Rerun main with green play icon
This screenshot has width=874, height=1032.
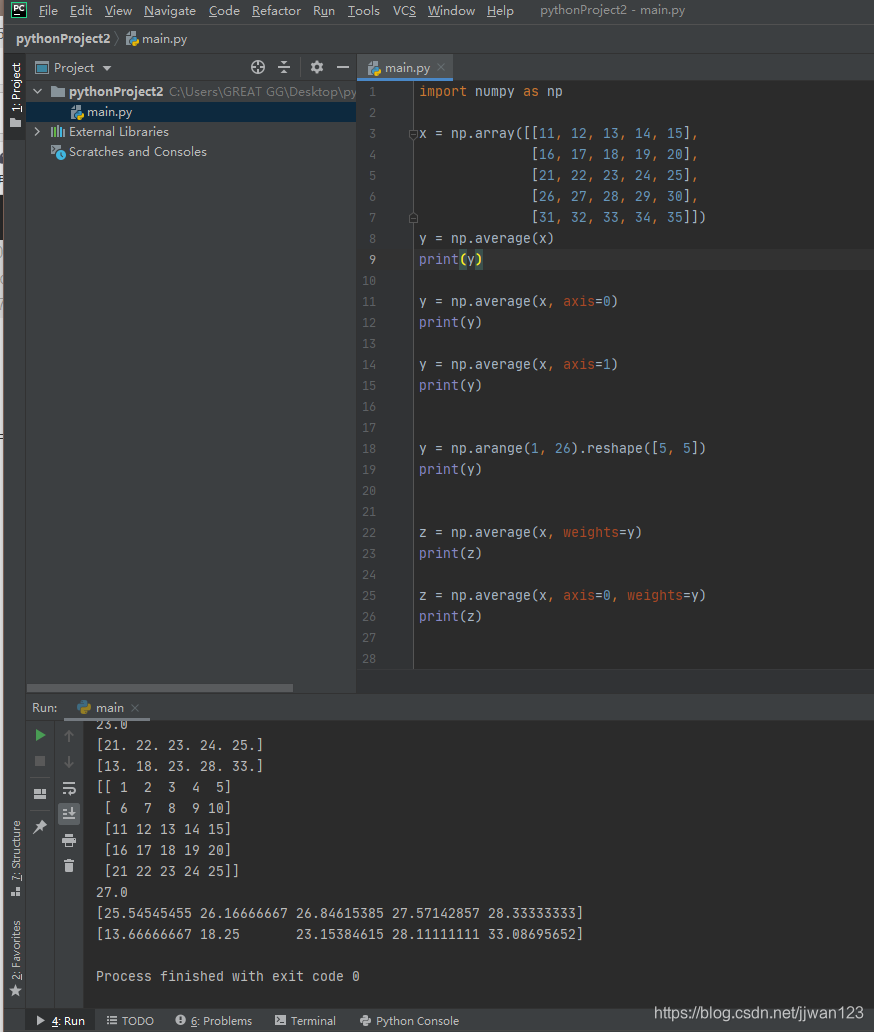point(40,735)
